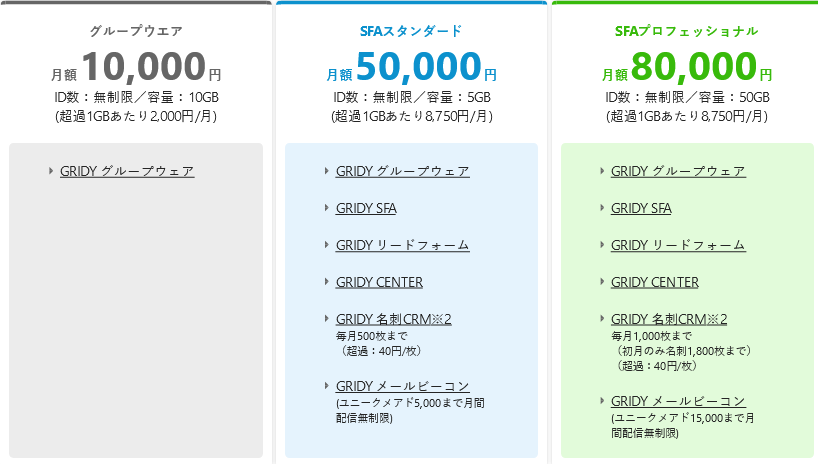Open GRIDY メールビーコン in SFAプロフェッショナル plan

pyautogui.click(x=678, y=401)
